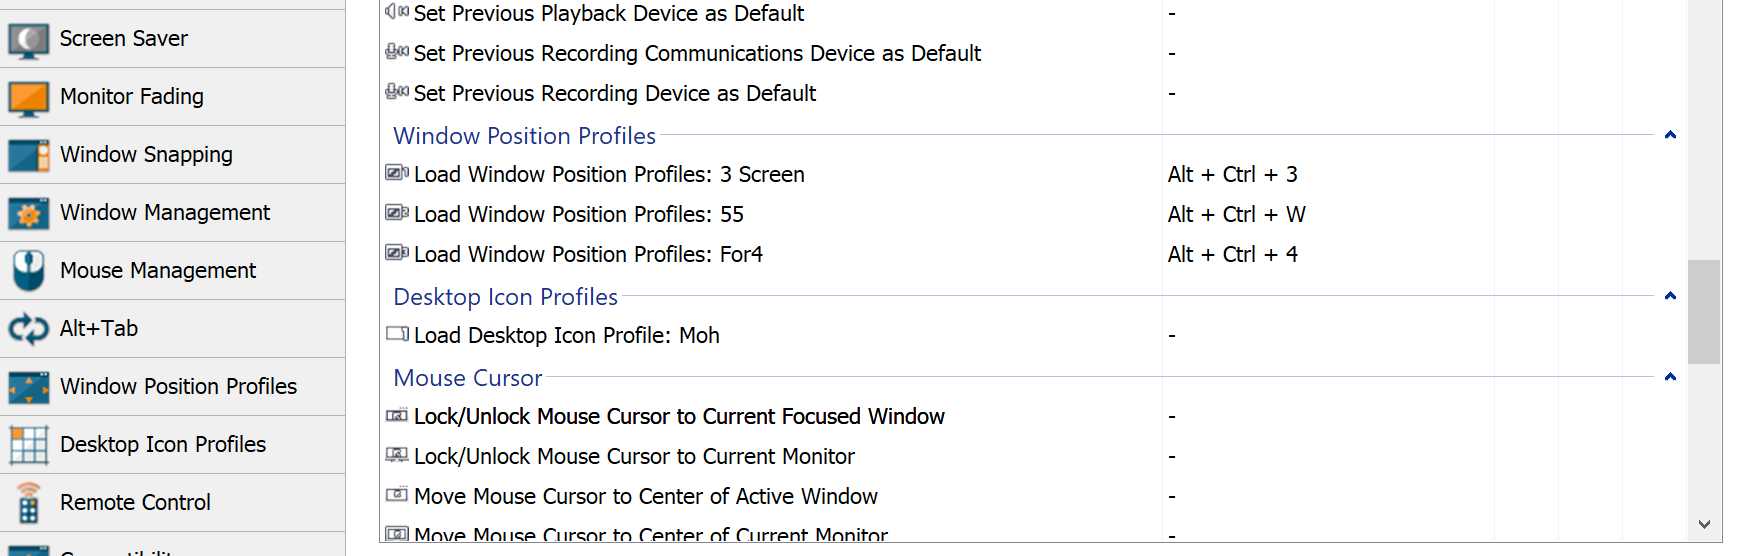Click the Window Snapping icon
This screenshot has height=556, width=1741.
tap(28, 155)
